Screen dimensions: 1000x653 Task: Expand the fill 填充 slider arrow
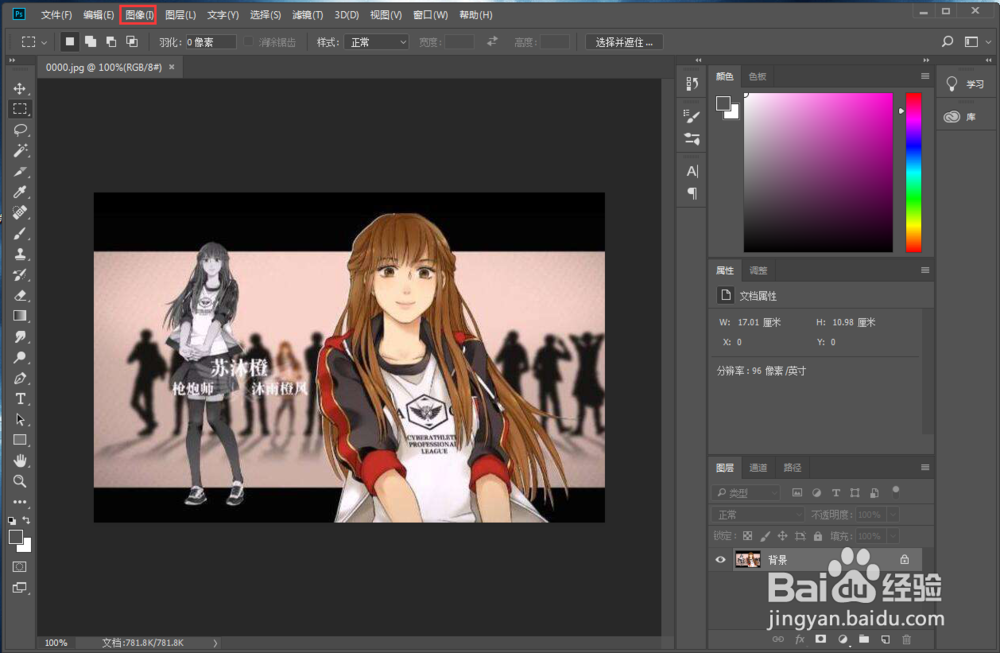893,536
